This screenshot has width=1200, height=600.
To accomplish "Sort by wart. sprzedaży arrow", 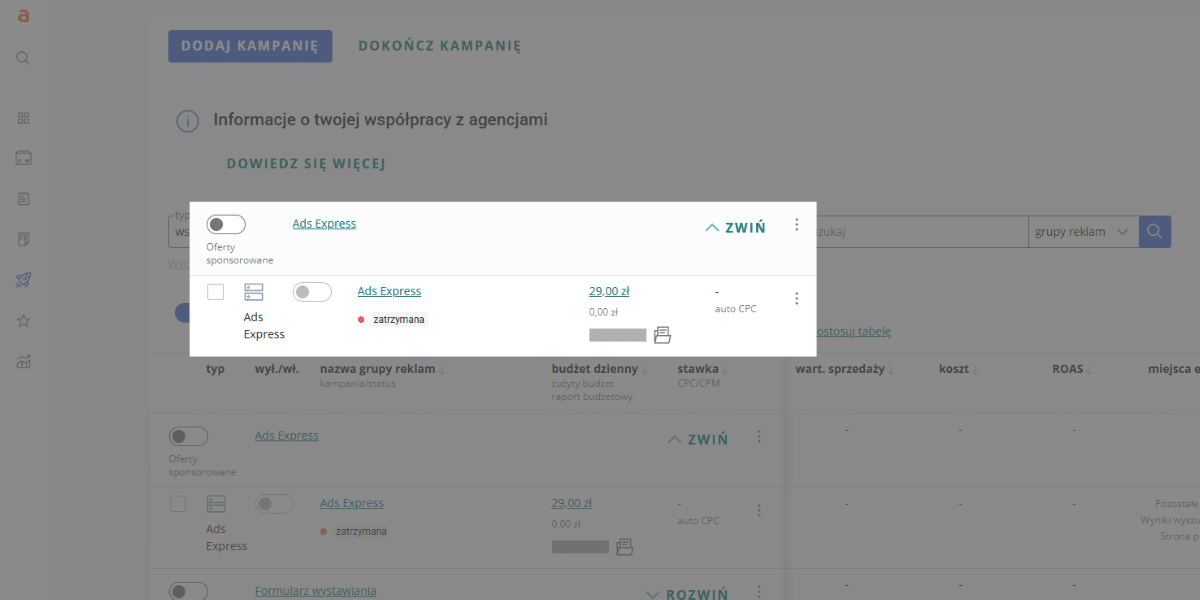I will (x=891, y=370).
